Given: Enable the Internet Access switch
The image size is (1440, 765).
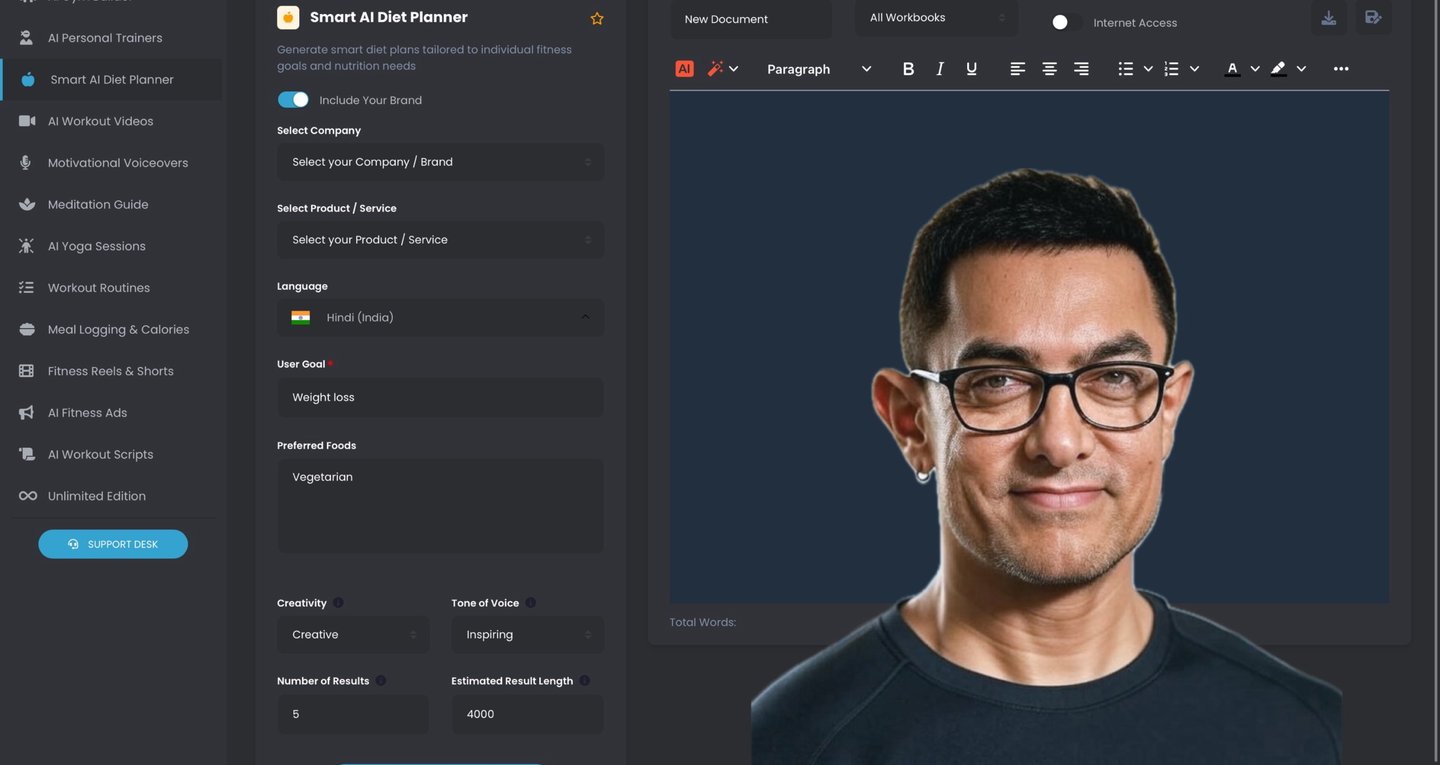Looking at the screenshot, I should (x=1066, y=22).
